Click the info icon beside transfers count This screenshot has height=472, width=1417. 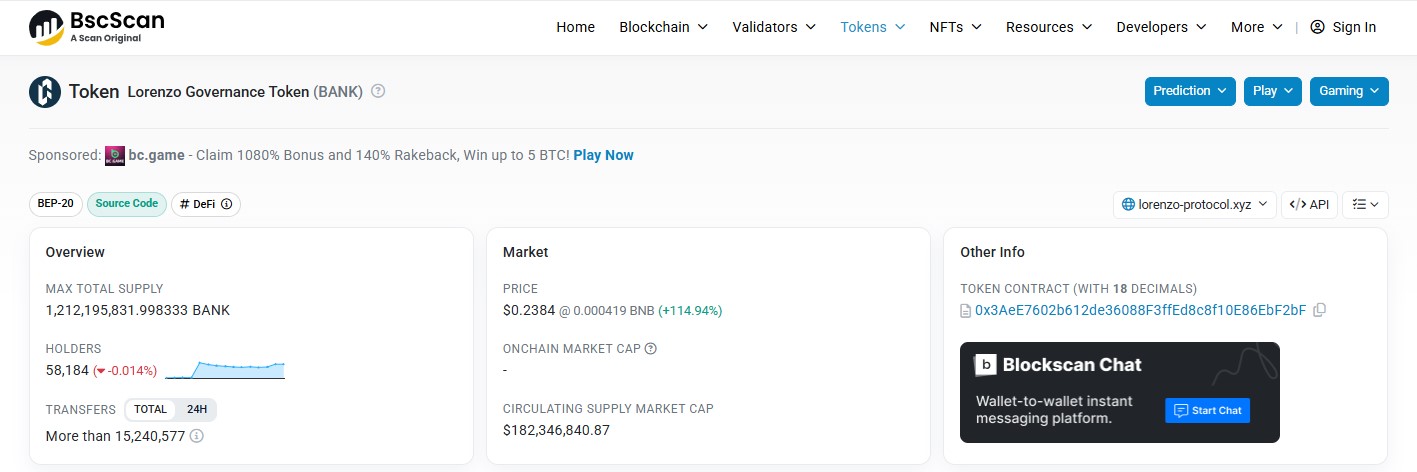tap(197, 436)
